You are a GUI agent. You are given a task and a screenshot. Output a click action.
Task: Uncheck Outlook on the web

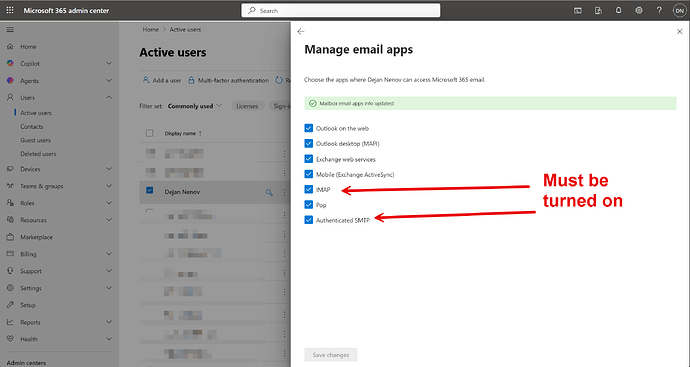[308, 128]
